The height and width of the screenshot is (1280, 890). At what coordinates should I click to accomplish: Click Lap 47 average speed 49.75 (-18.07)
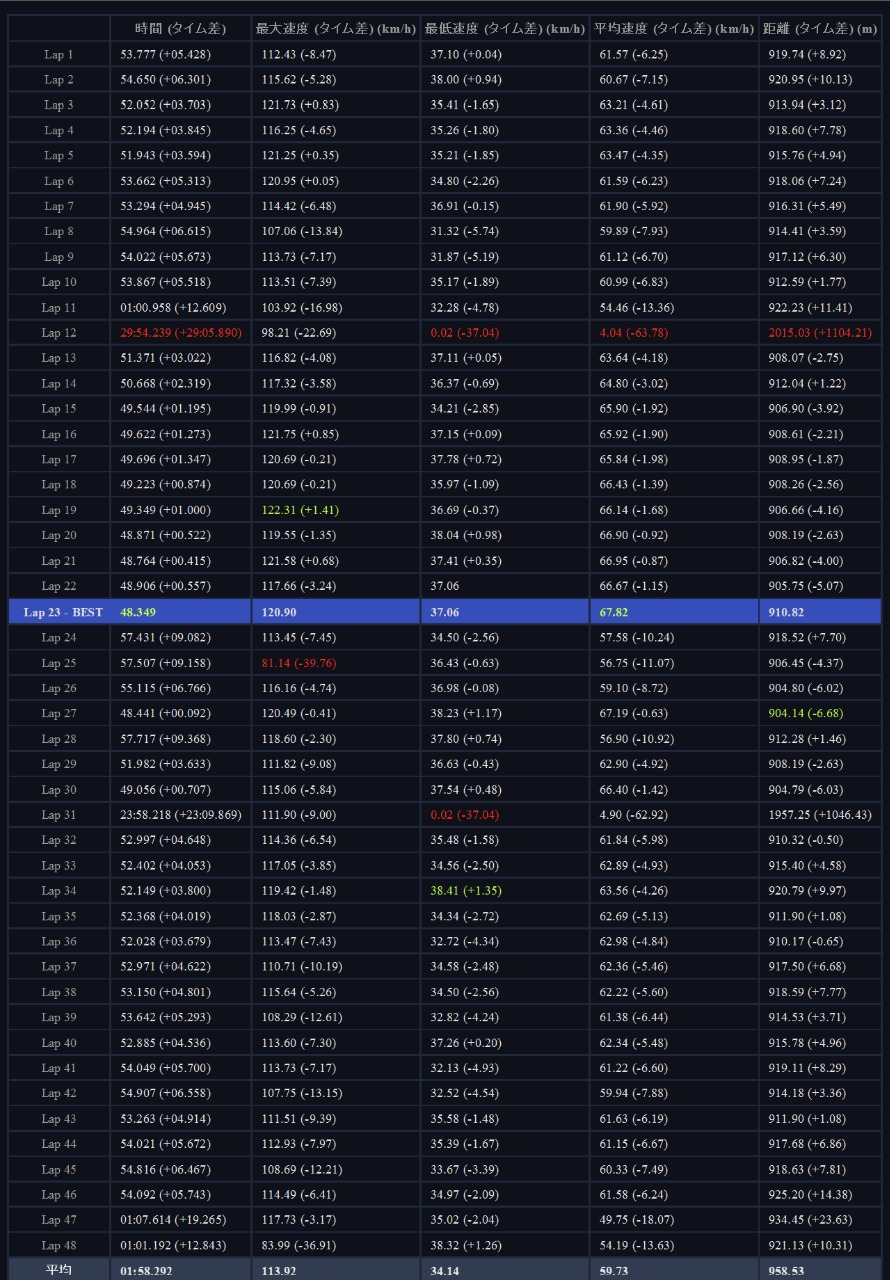(637, 1220)
